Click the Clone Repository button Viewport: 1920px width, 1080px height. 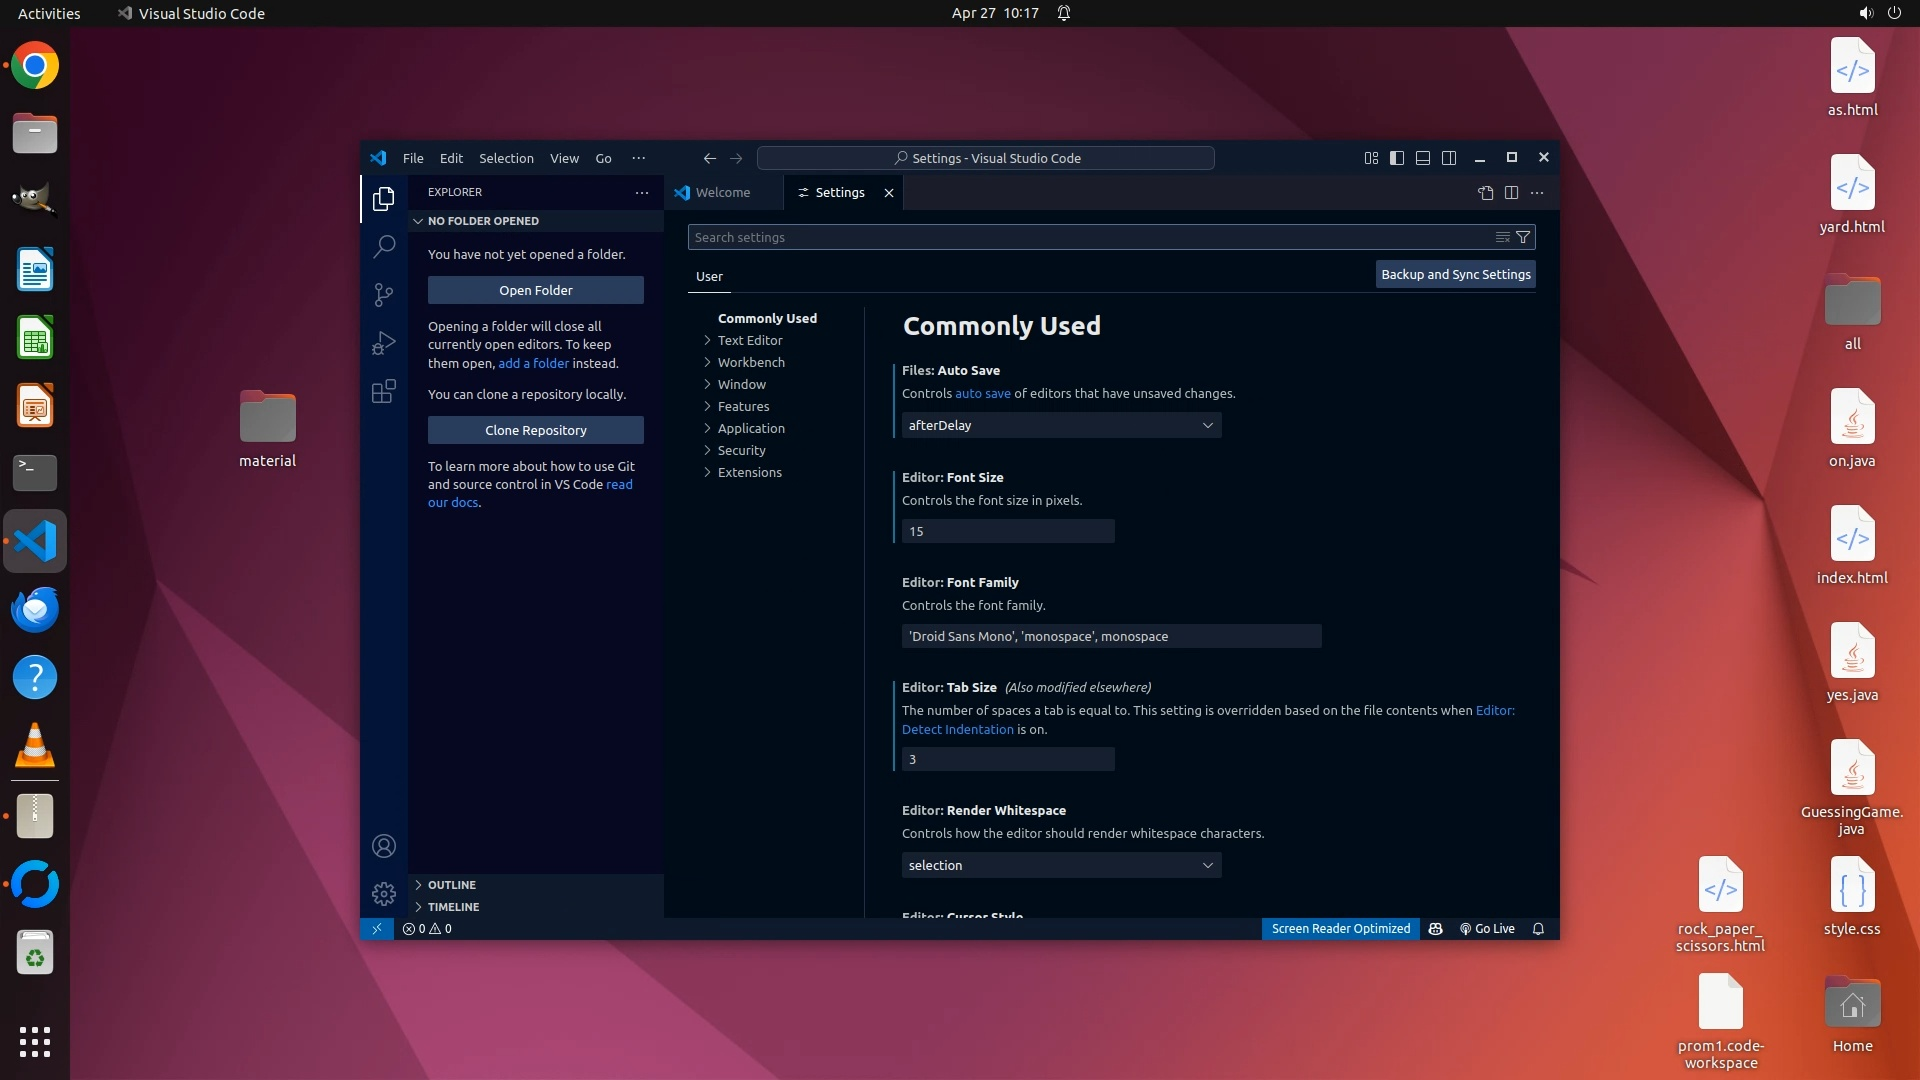(536, 430)
